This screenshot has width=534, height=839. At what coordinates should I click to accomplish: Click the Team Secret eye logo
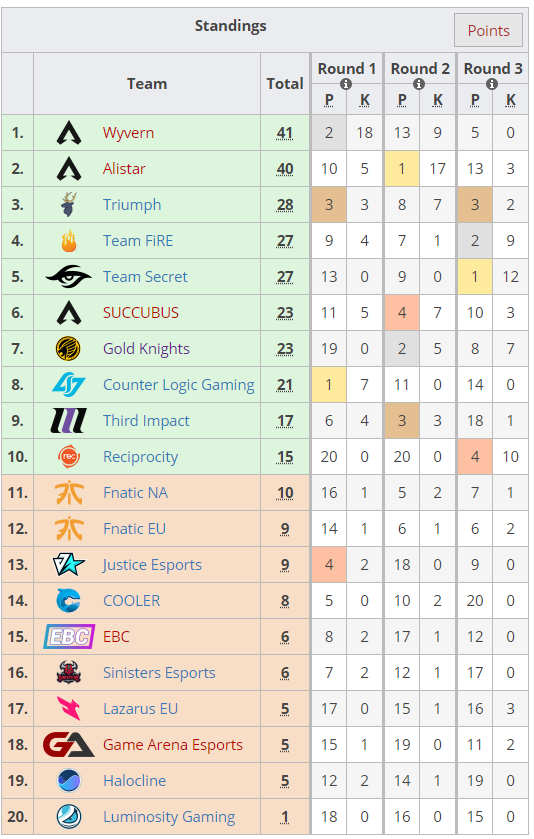coord(68,277)
